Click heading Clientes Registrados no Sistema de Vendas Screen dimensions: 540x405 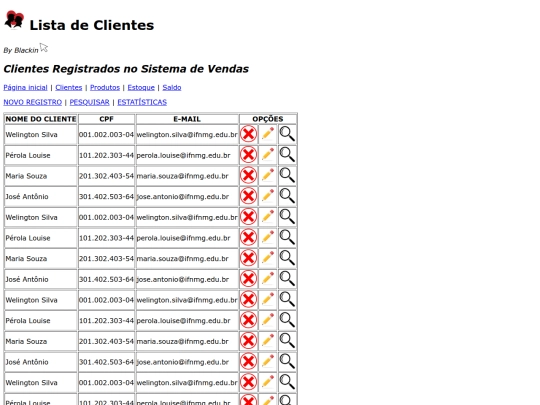point(126,69)
